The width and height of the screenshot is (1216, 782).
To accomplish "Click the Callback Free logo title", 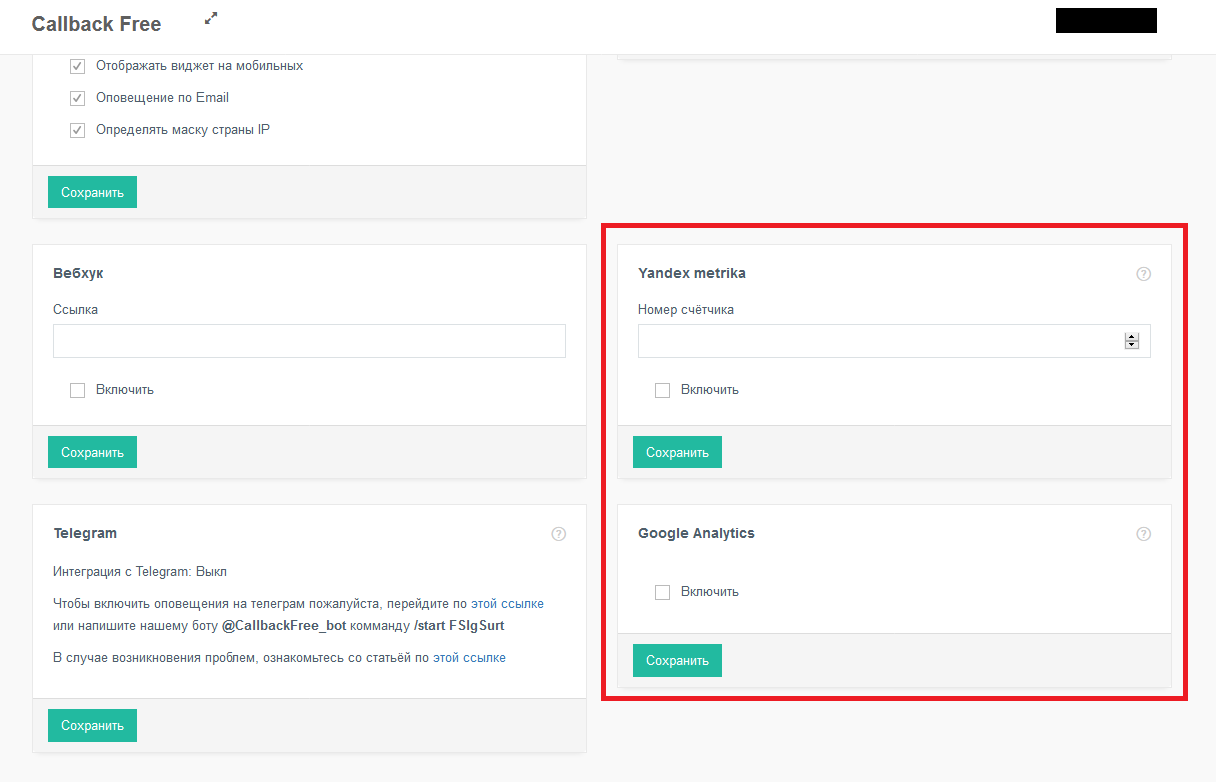I will tap(96, 24).
